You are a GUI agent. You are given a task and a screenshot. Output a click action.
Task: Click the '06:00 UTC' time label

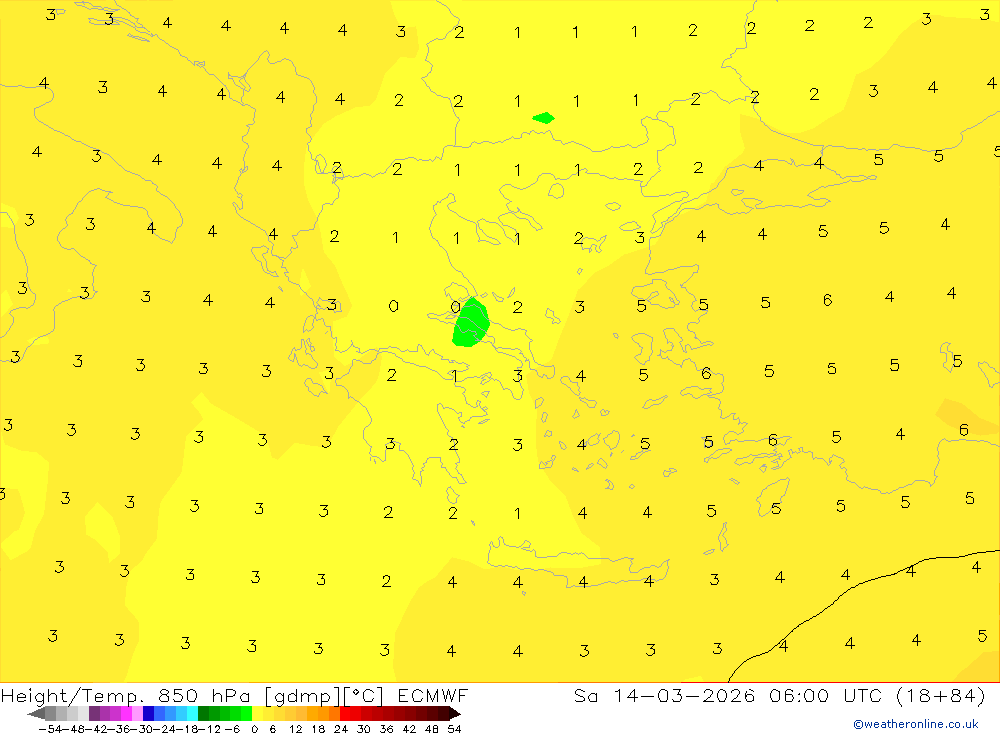tap(825, 695)
